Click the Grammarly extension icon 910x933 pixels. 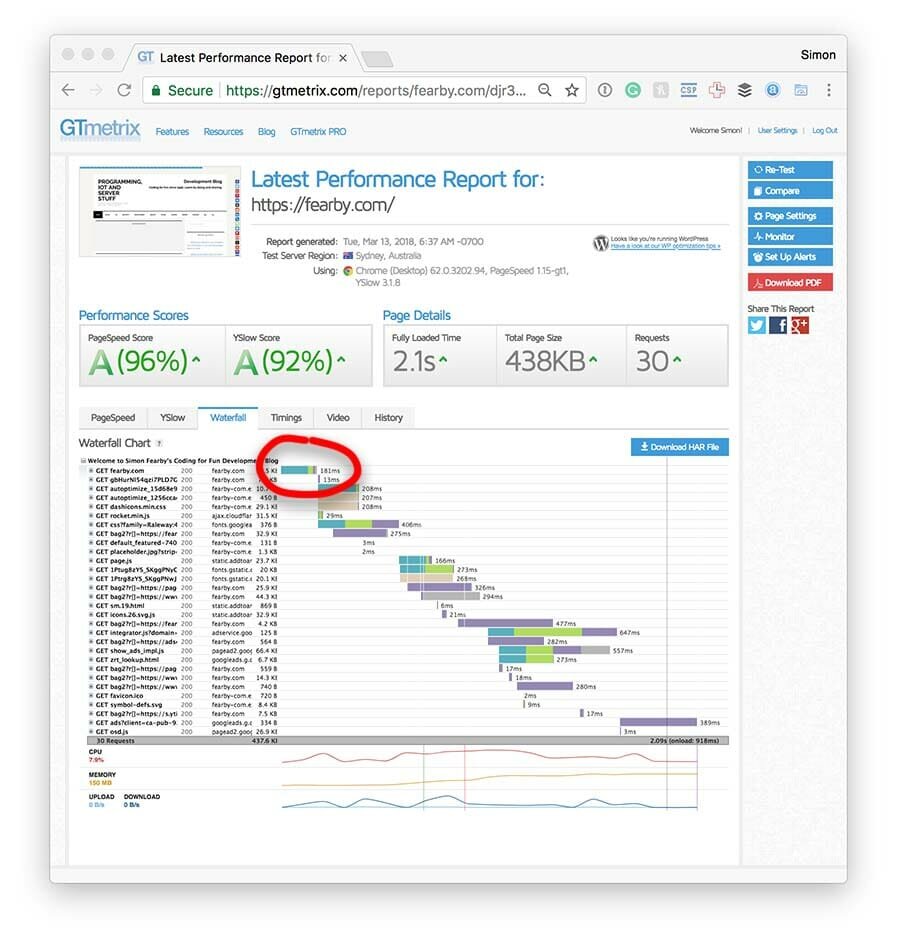click(x=632, y=89)
